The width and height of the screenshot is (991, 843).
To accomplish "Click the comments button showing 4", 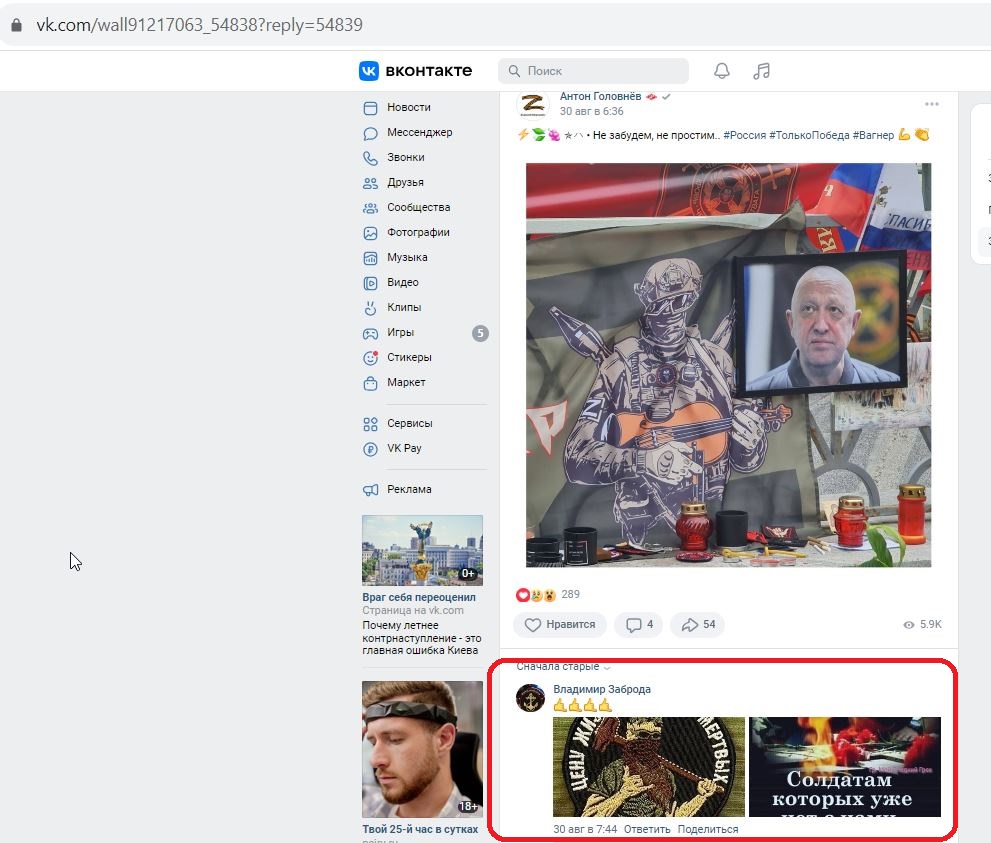I will (639, 624).
